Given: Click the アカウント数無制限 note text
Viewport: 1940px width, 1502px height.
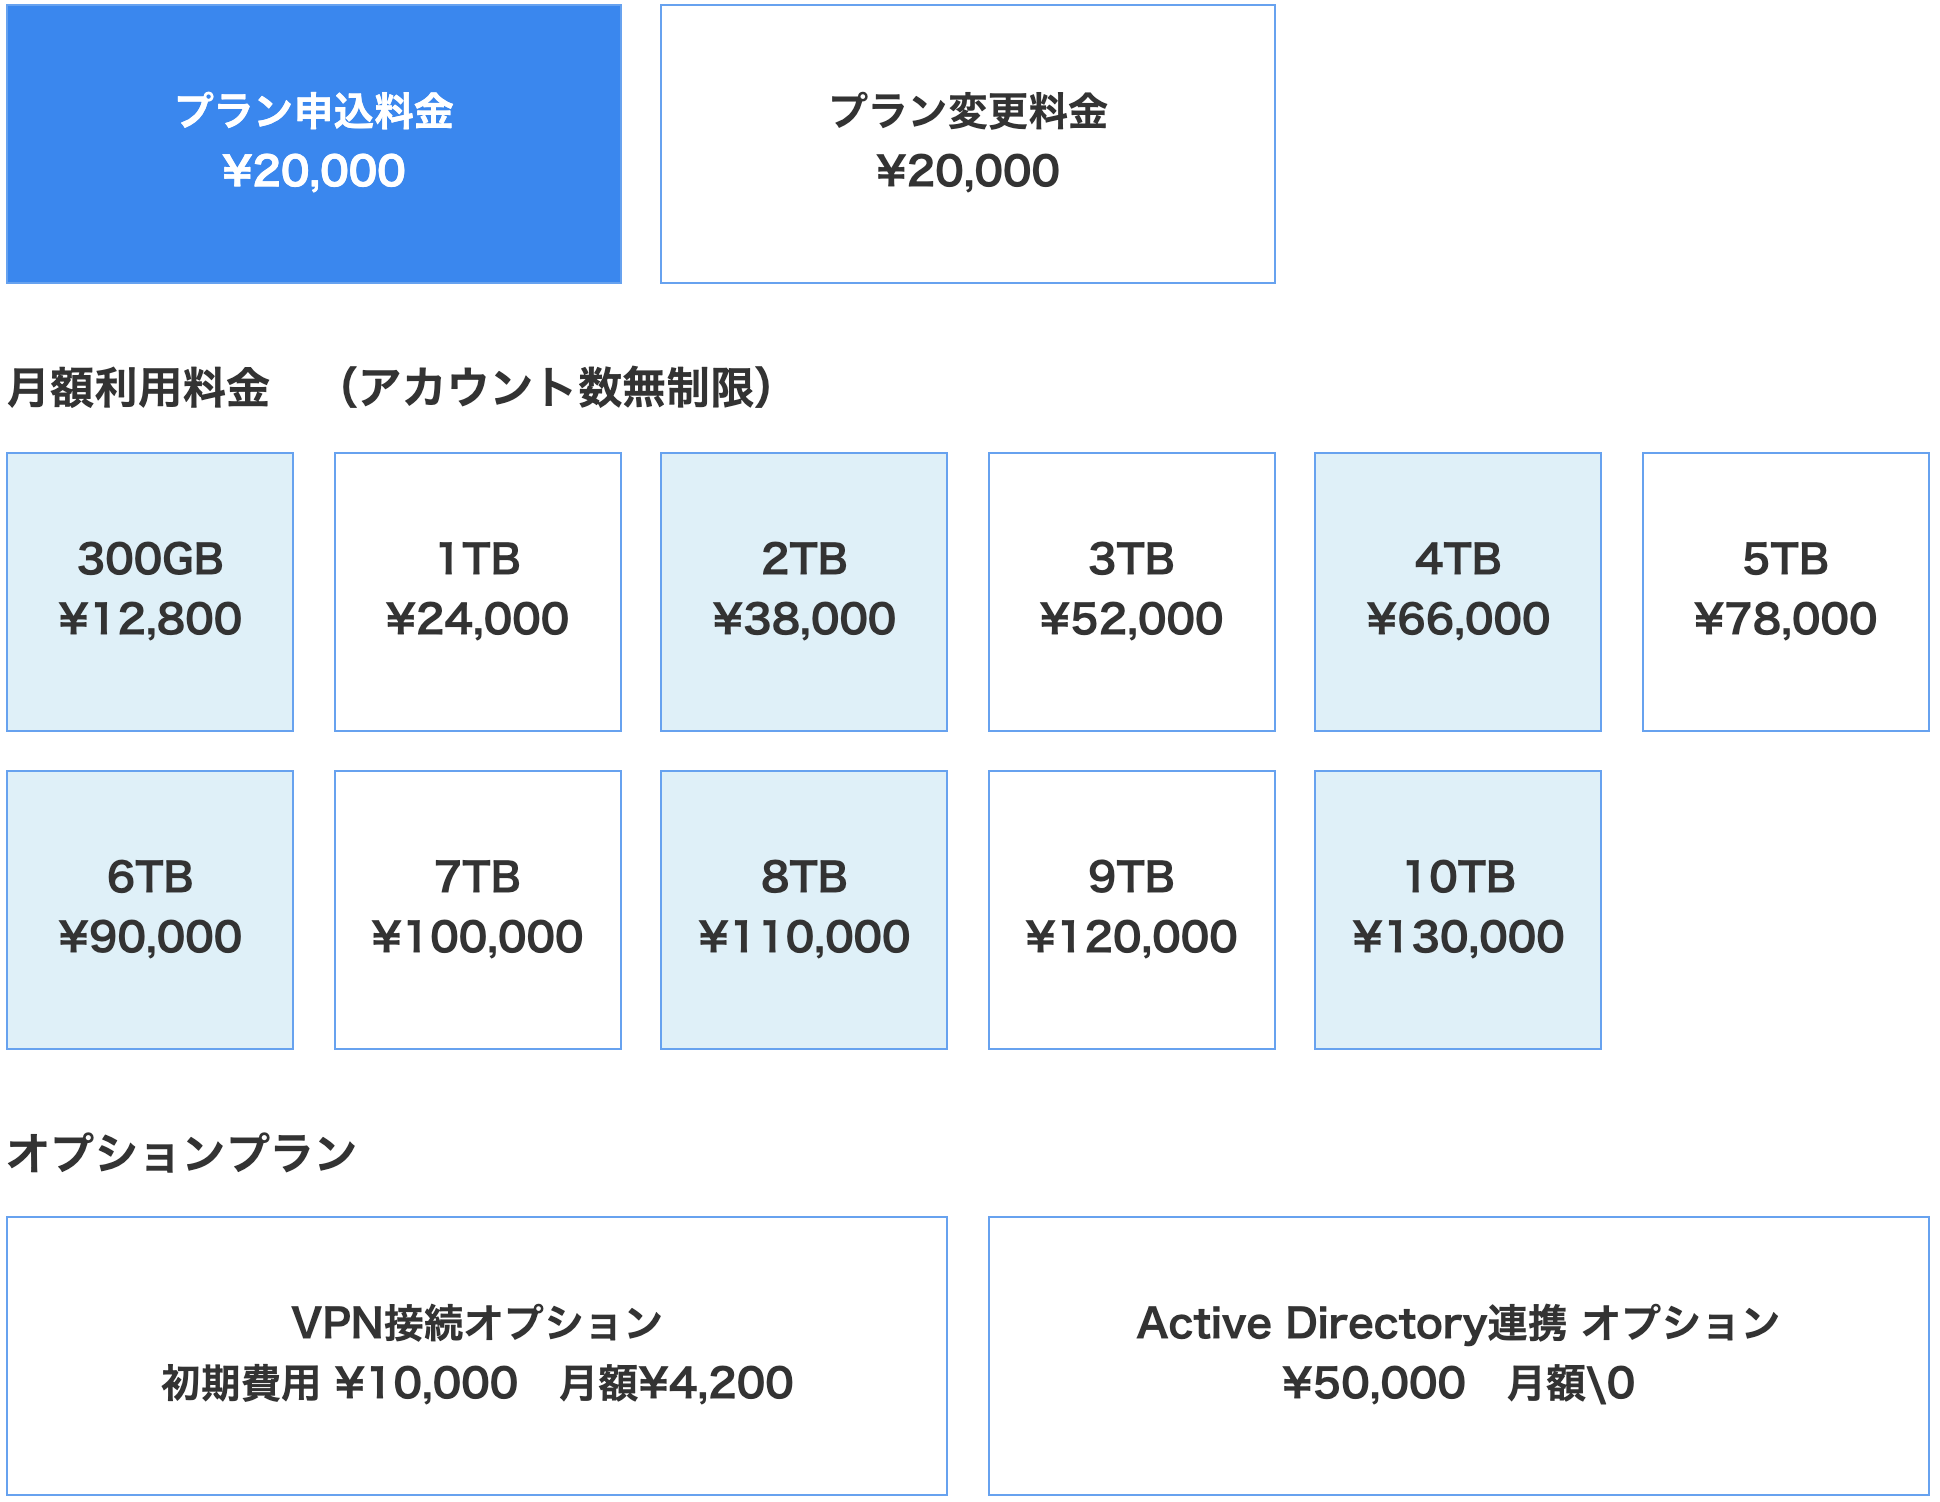Looking at the screenshot, I should 556,388.
